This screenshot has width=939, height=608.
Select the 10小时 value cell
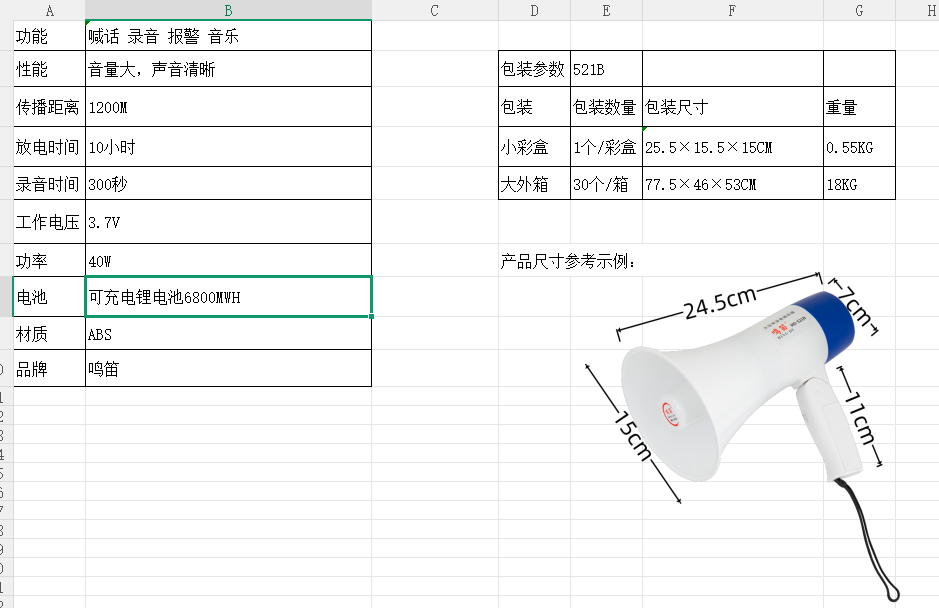(x=228, y=147)
